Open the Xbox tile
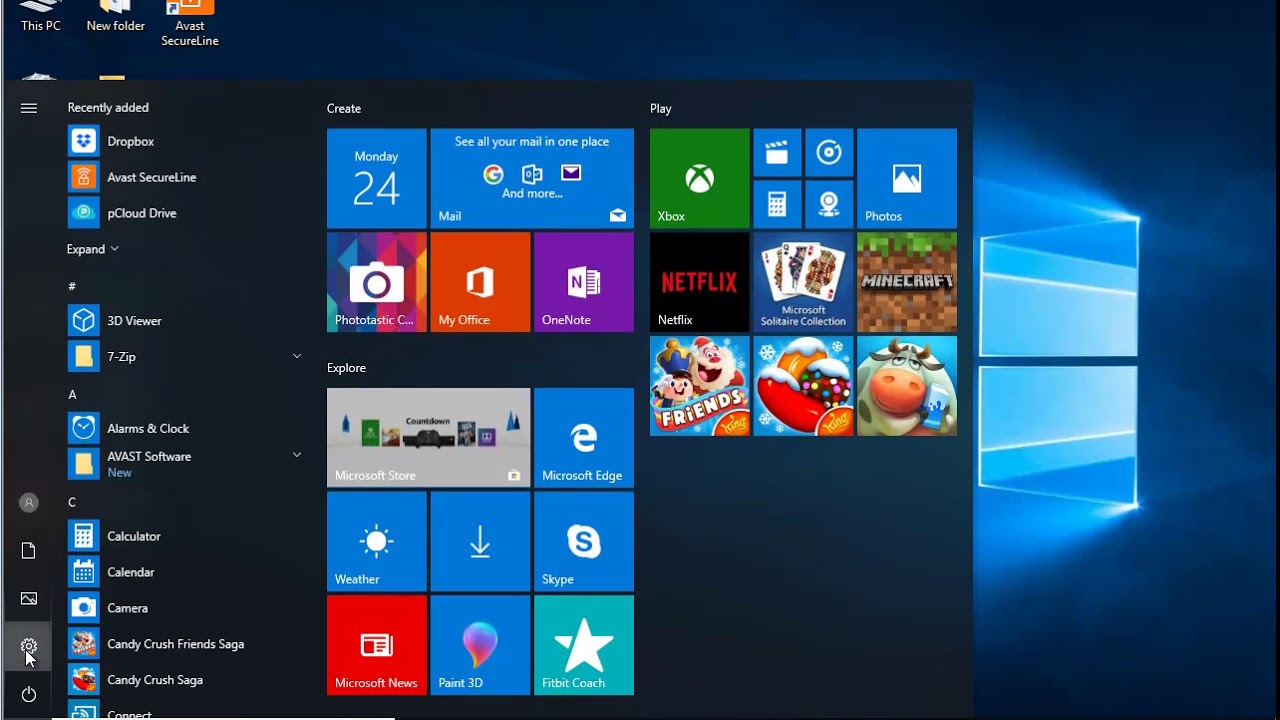This screenshot has height=720, width=1280. (x=699, y=178)
